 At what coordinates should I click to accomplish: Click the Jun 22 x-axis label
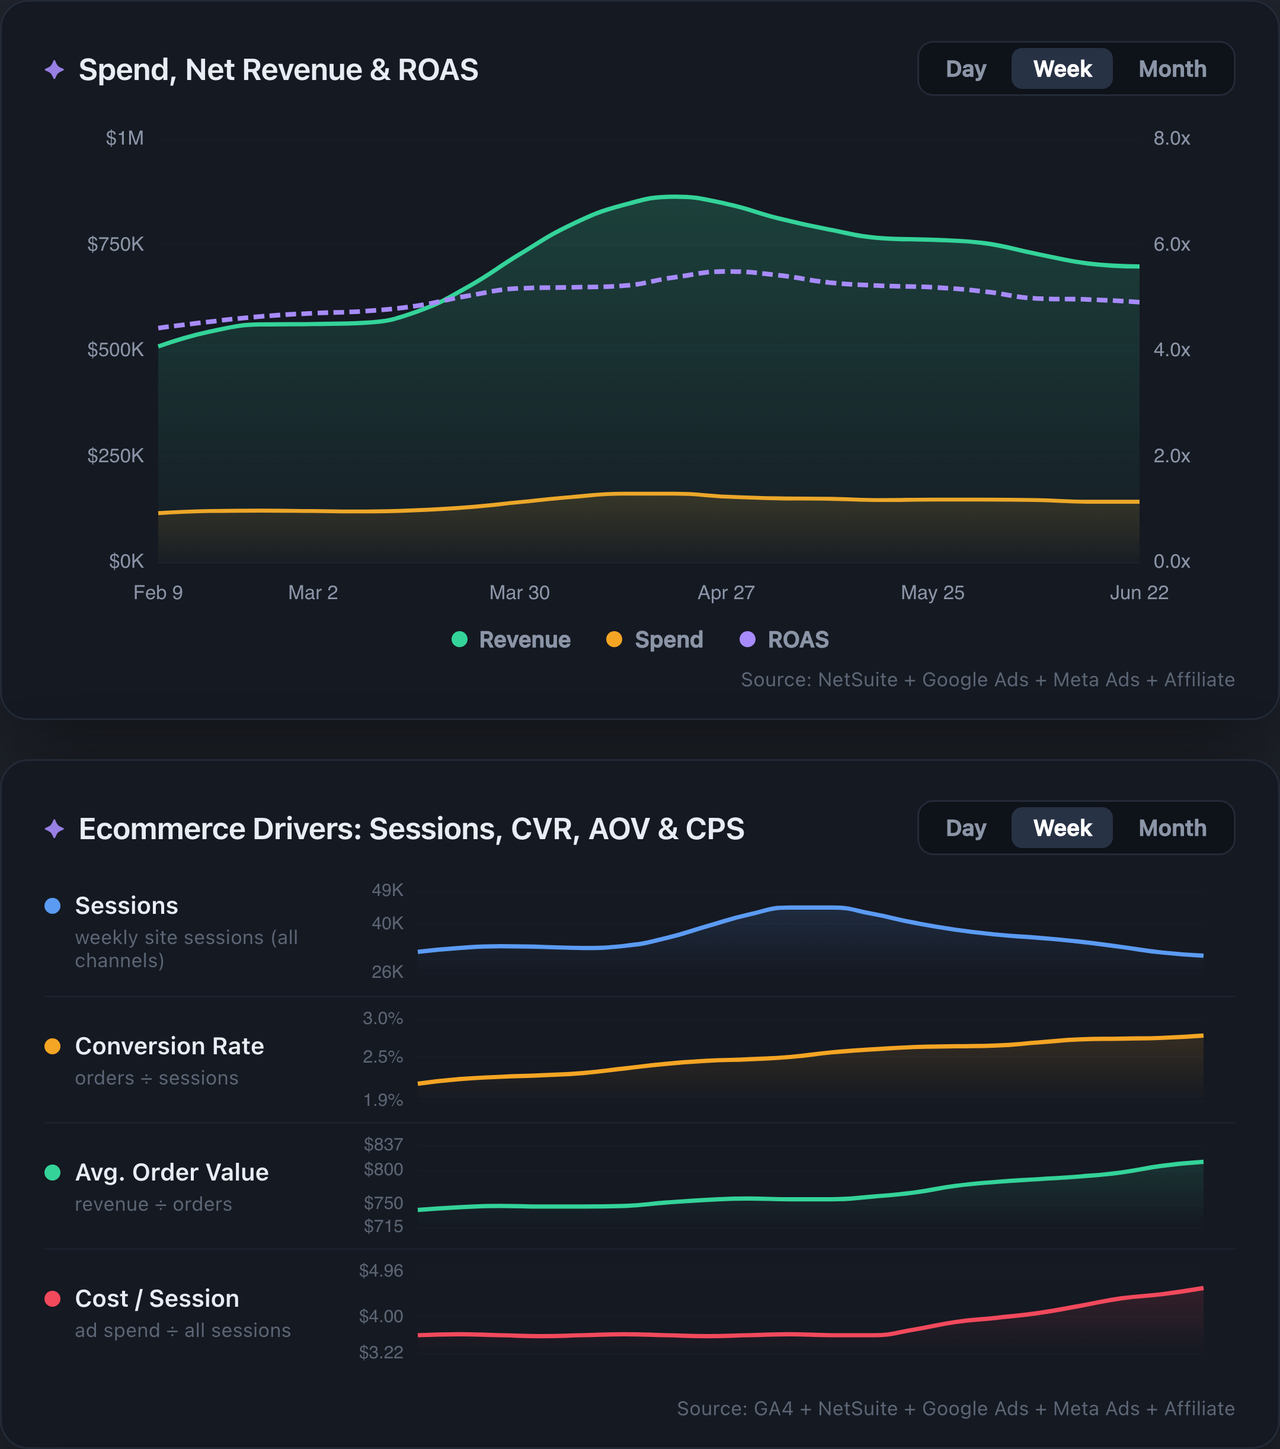coord(1139,593)
